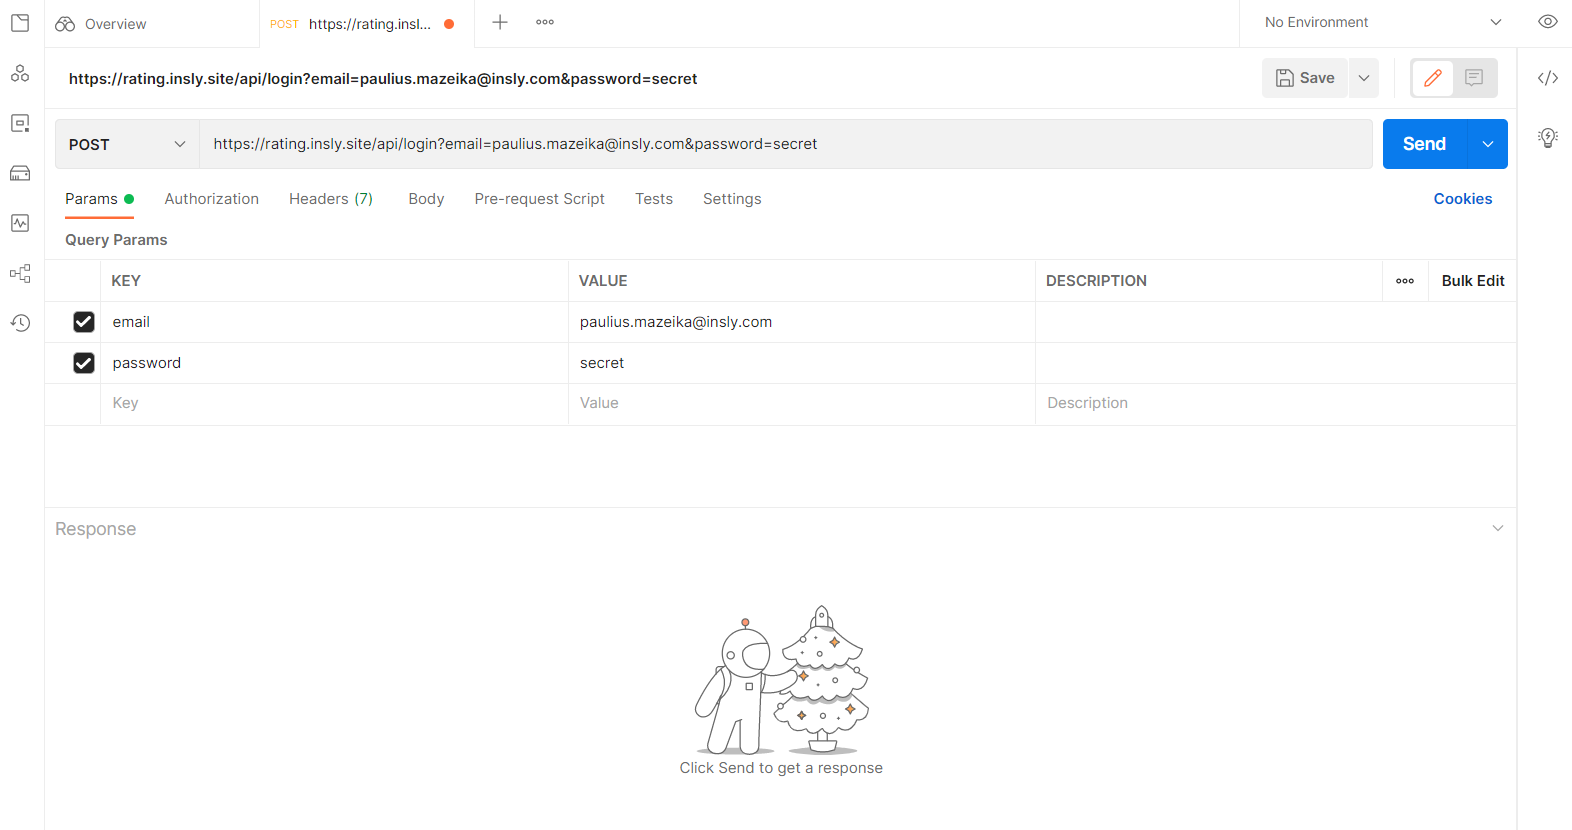Switch to the Body tab
Screen dimensions: 1572x830
point(426,199)
